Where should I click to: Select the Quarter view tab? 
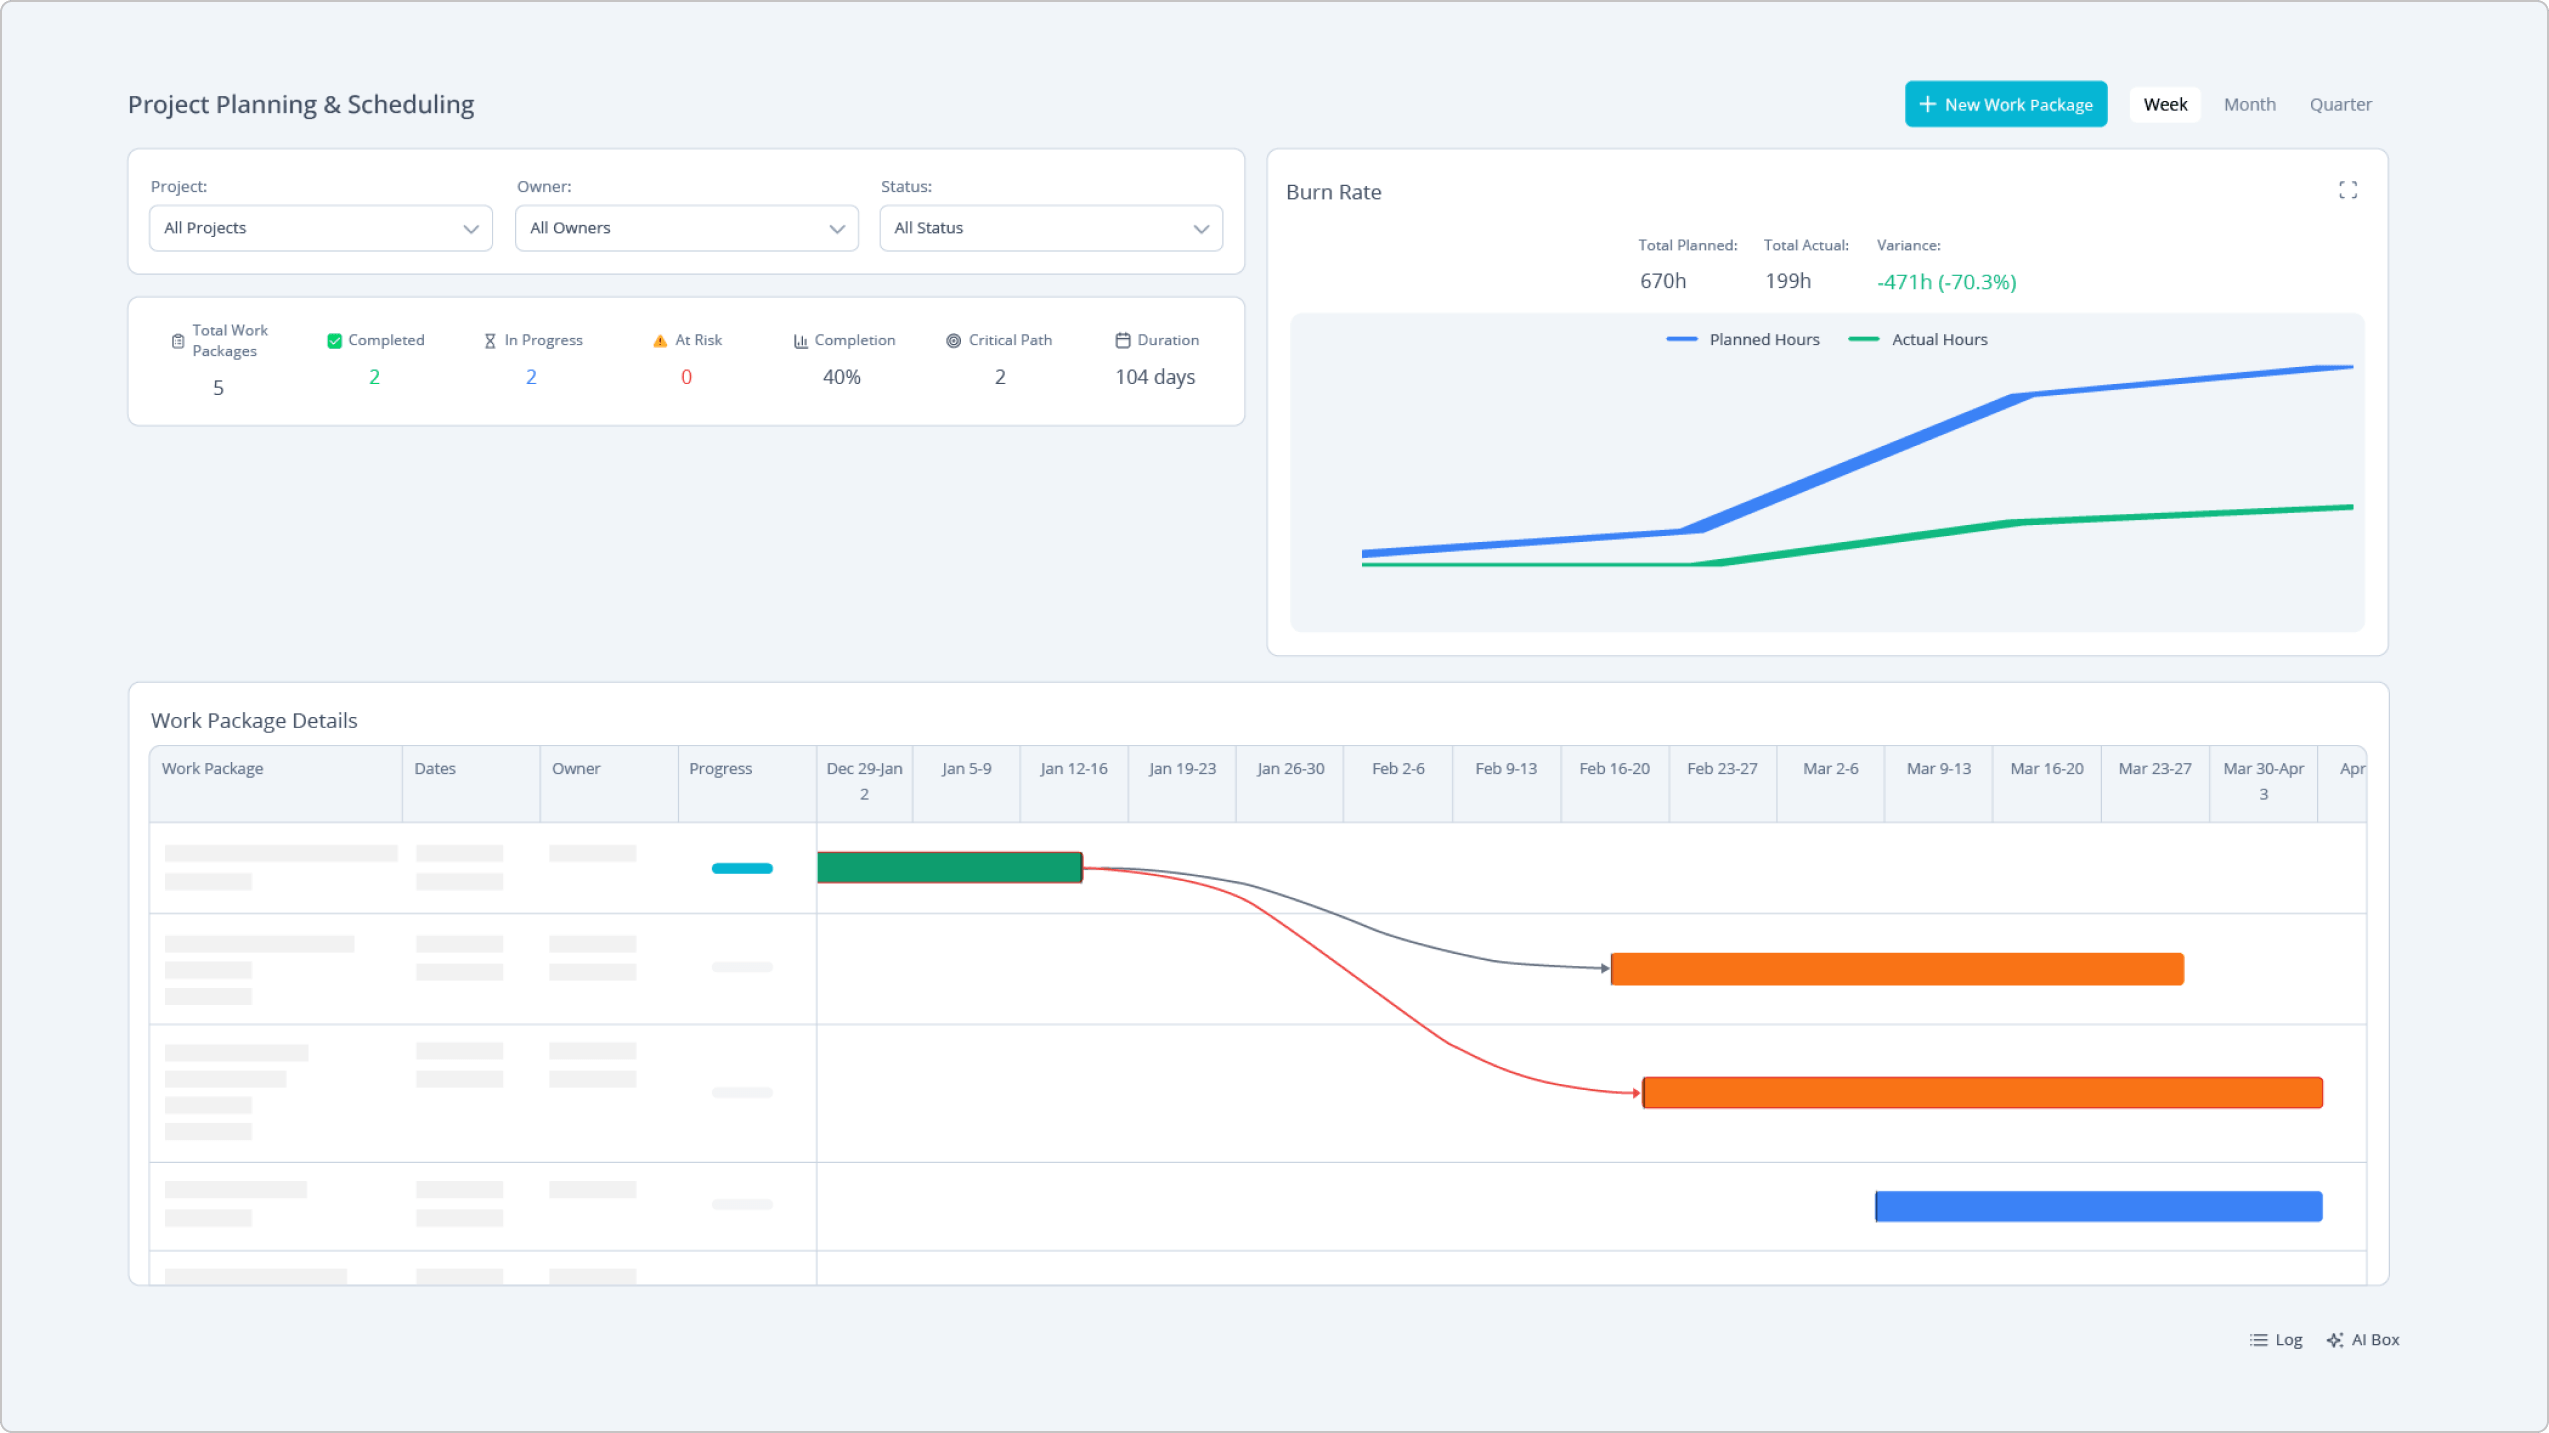(x=2340, y=104)
